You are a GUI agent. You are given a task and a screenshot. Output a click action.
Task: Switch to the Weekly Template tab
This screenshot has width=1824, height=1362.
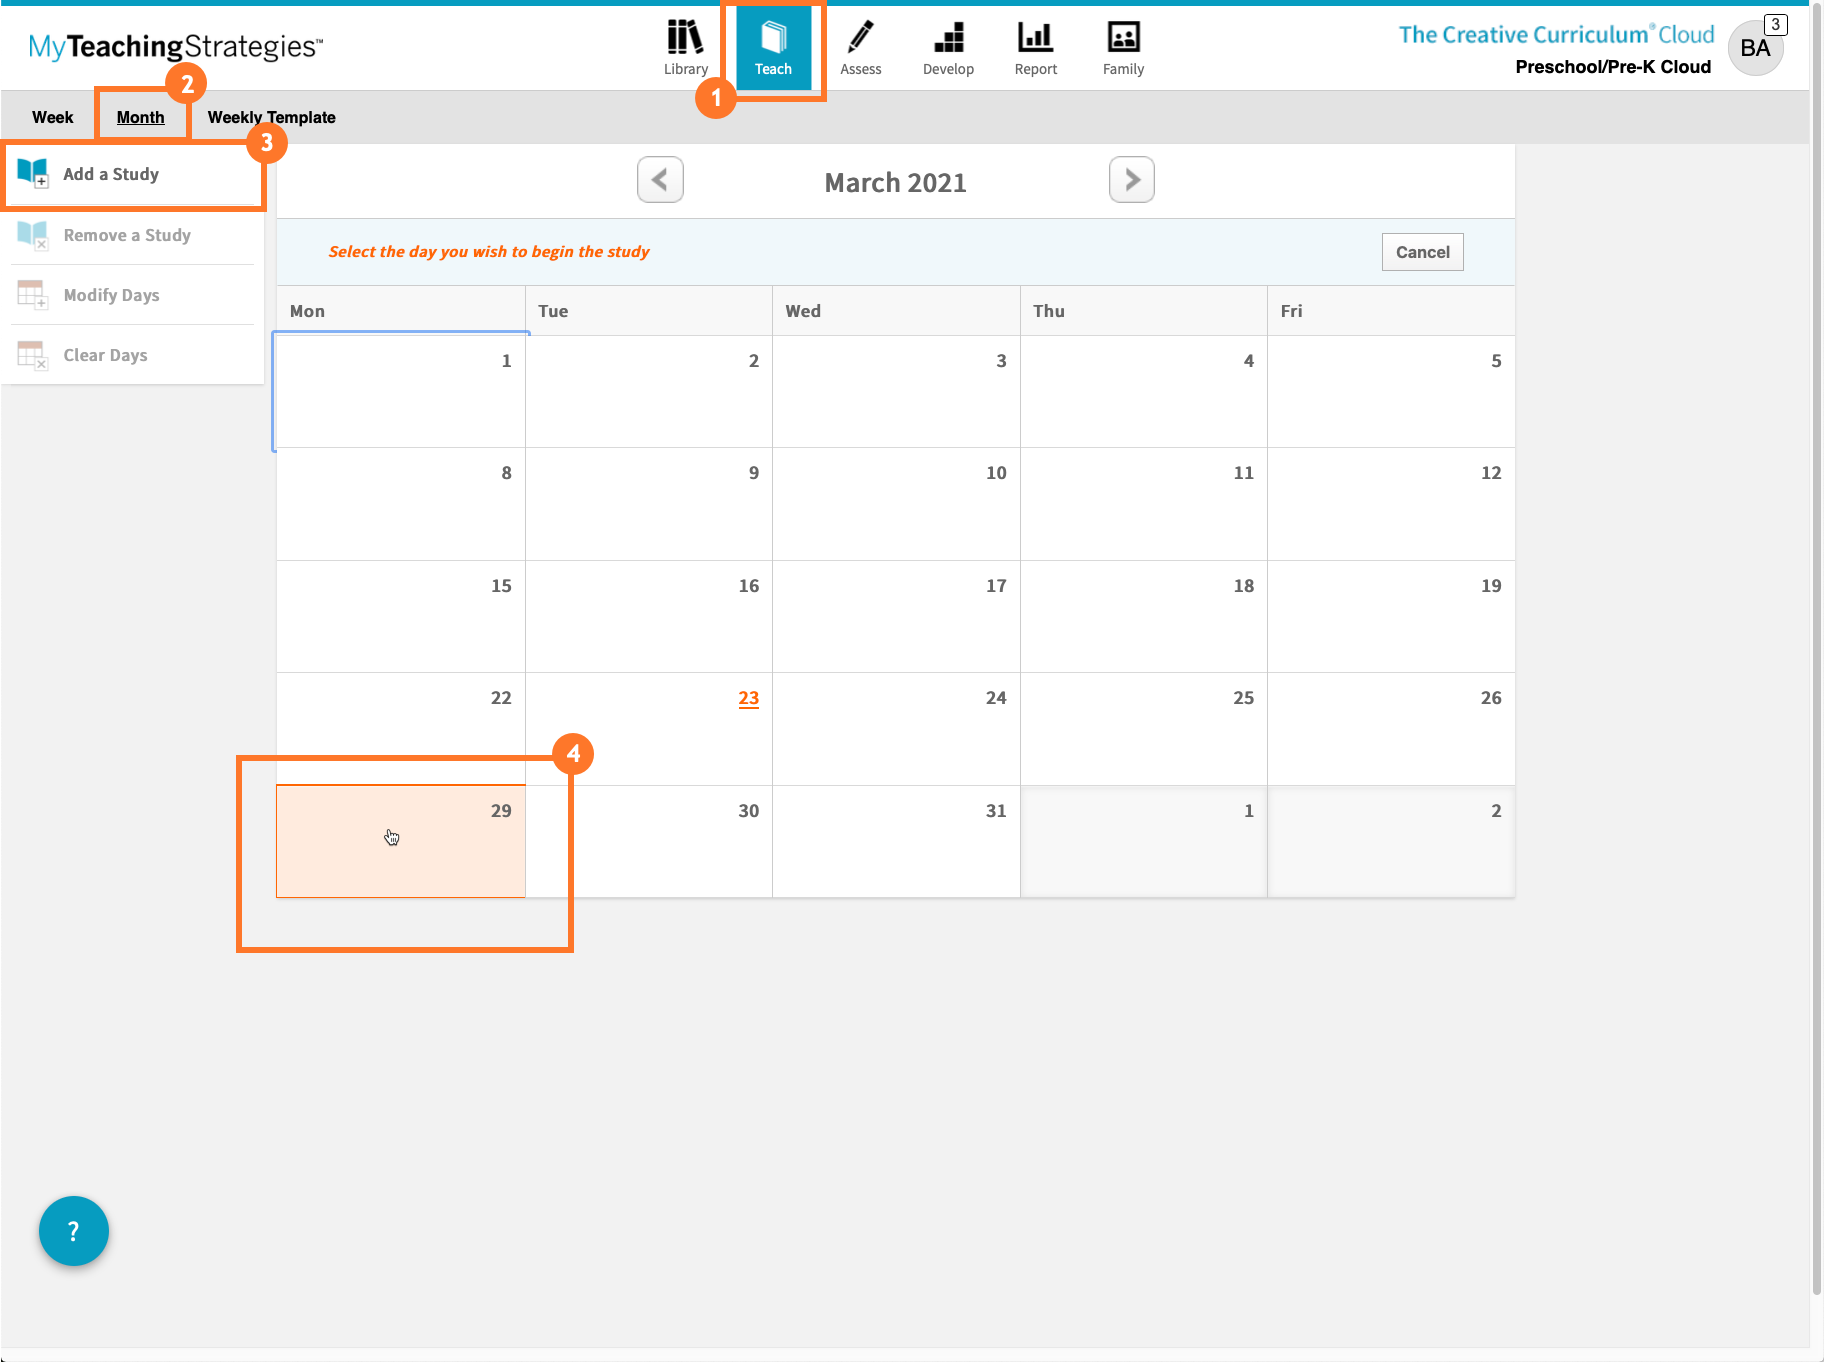[271, 117]
